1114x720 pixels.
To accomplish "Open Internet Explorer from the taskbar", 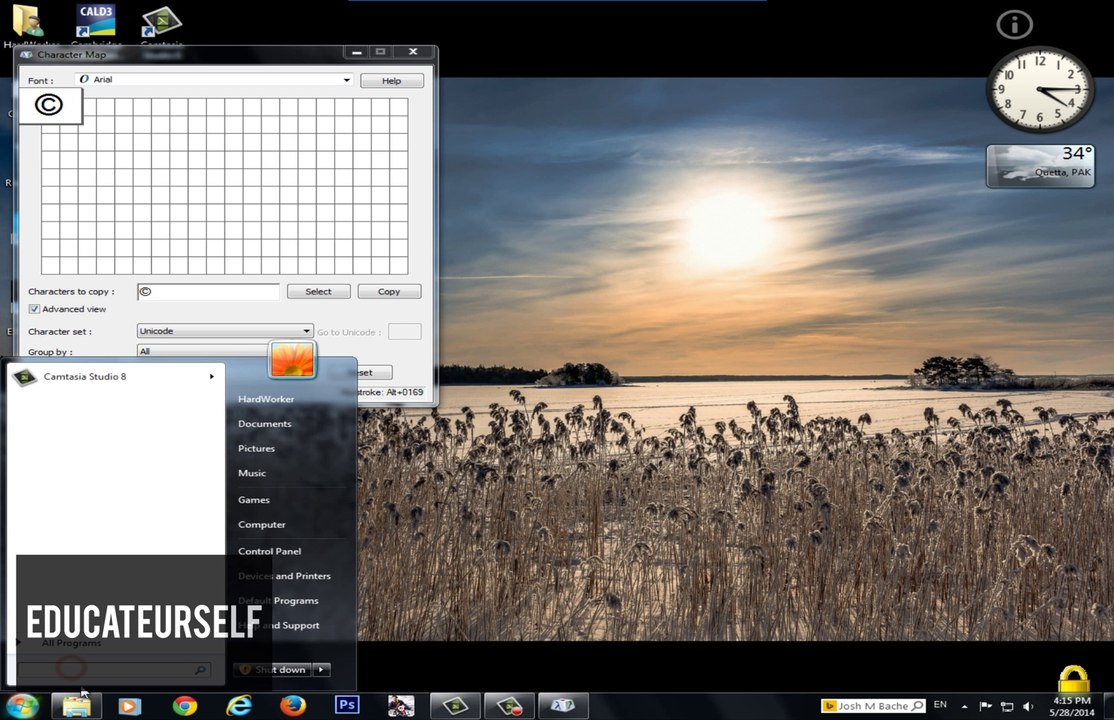I will [239, 706].
